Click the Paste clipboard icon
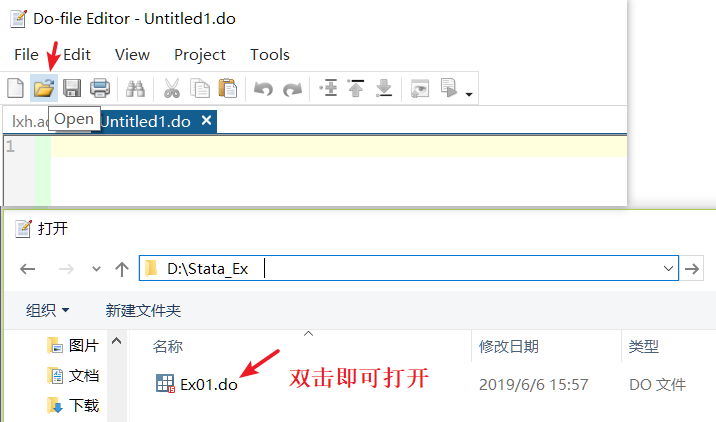The width and height of the screenshot is (716, 422). point(228,88)
